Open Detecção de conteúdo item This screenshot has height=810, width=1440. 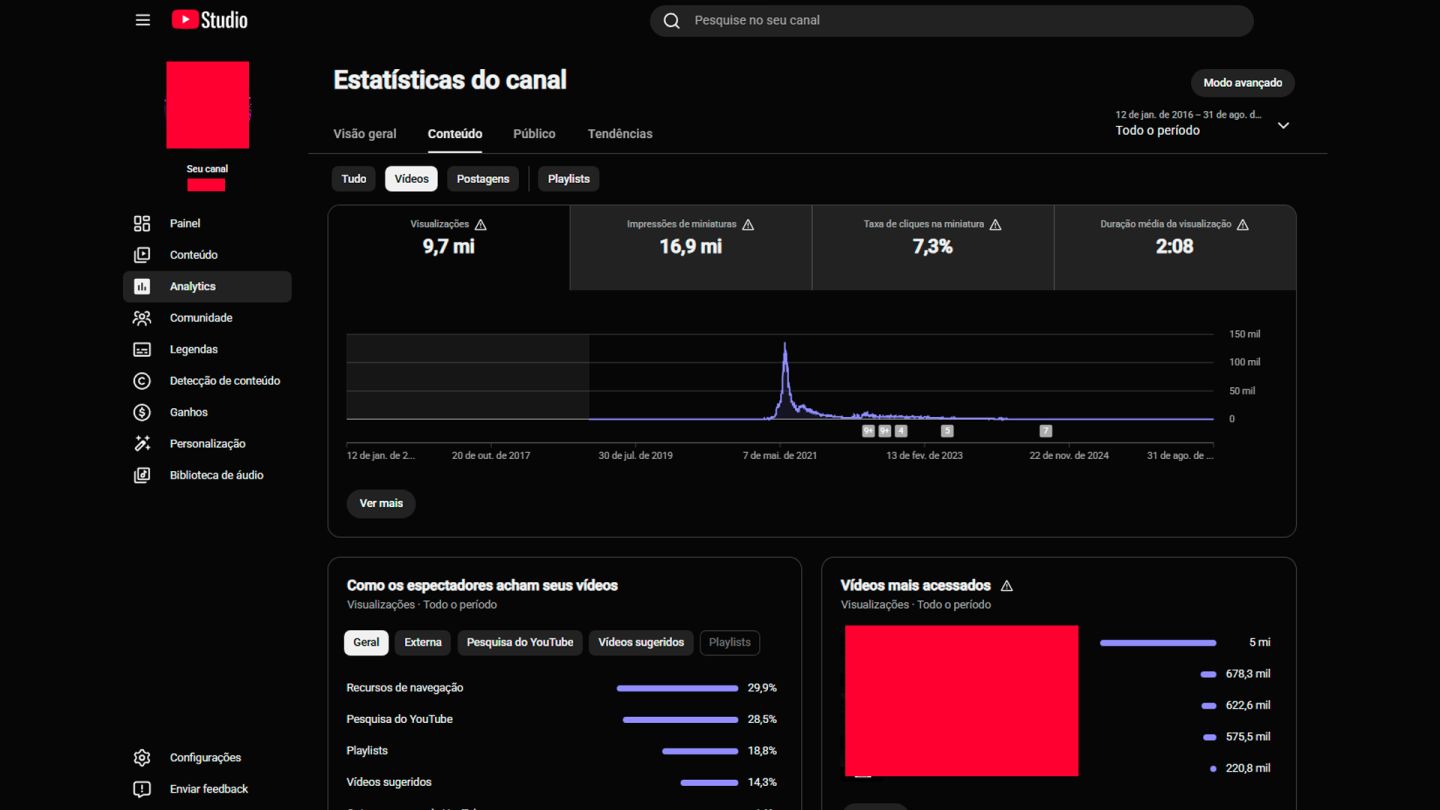[x=207, y=381]
